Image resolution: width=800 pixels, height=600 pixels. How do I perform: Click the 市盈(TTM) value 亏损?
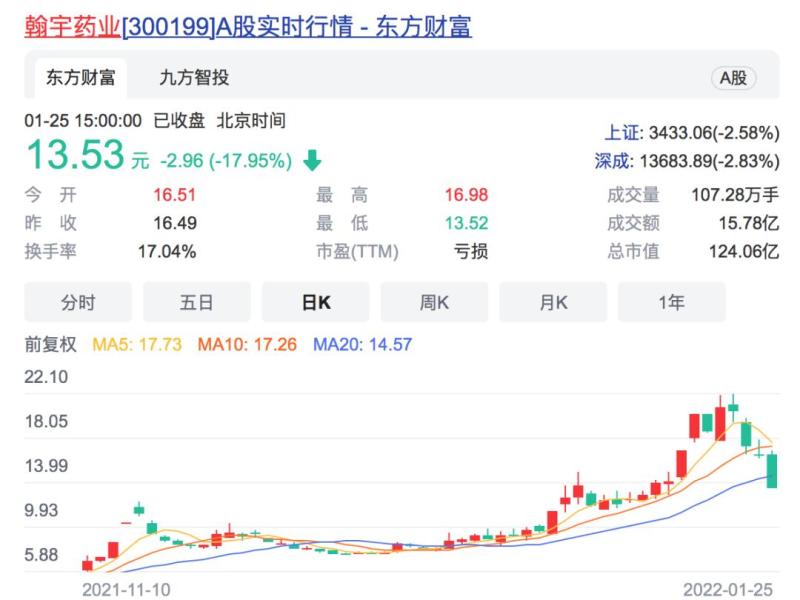pyautogui.click(x=470, y=252)
